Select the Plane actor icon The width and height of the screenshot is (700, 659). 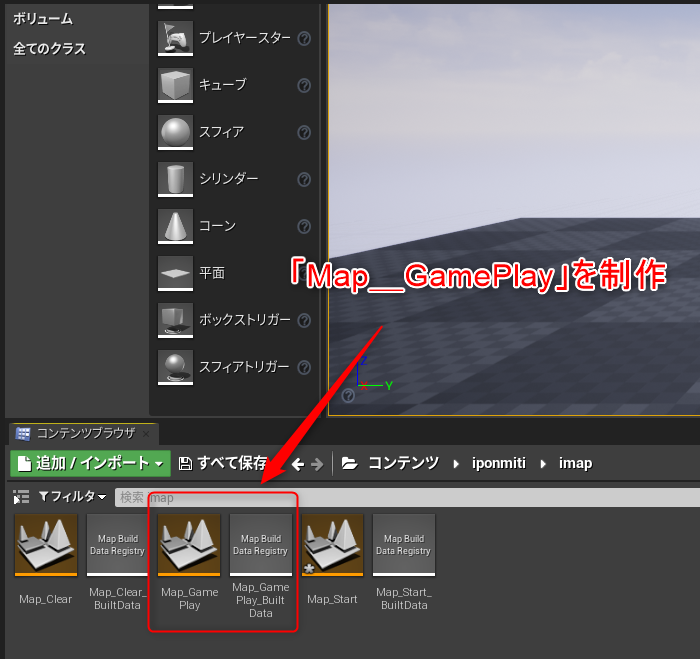tap(175, 273)
